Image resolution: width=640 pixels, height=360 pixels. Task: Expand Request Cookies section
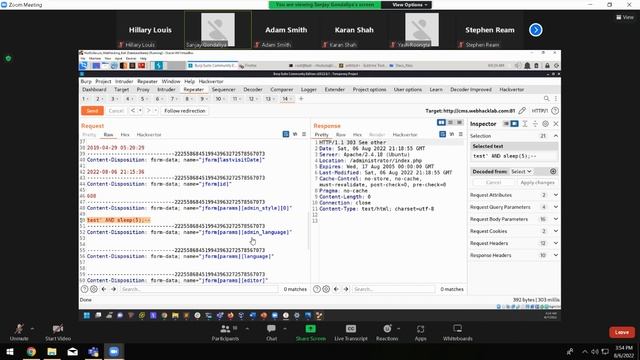(x=514, y=231)
